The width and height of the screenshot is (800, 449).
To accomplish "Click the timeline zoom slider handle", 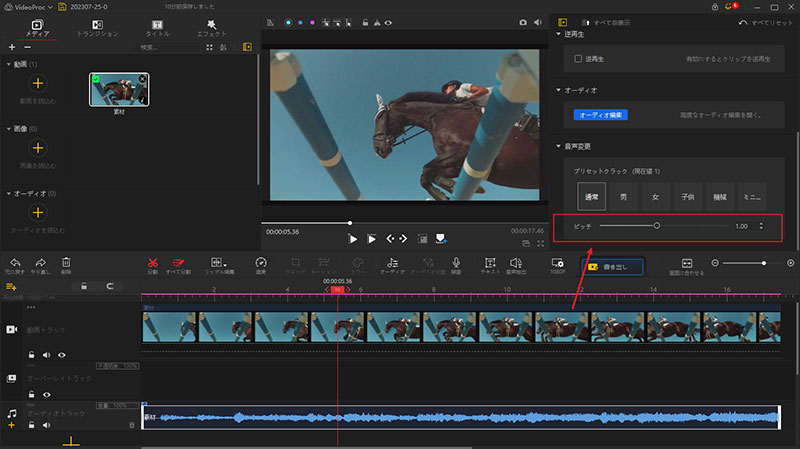I will (x=764, y=263).
